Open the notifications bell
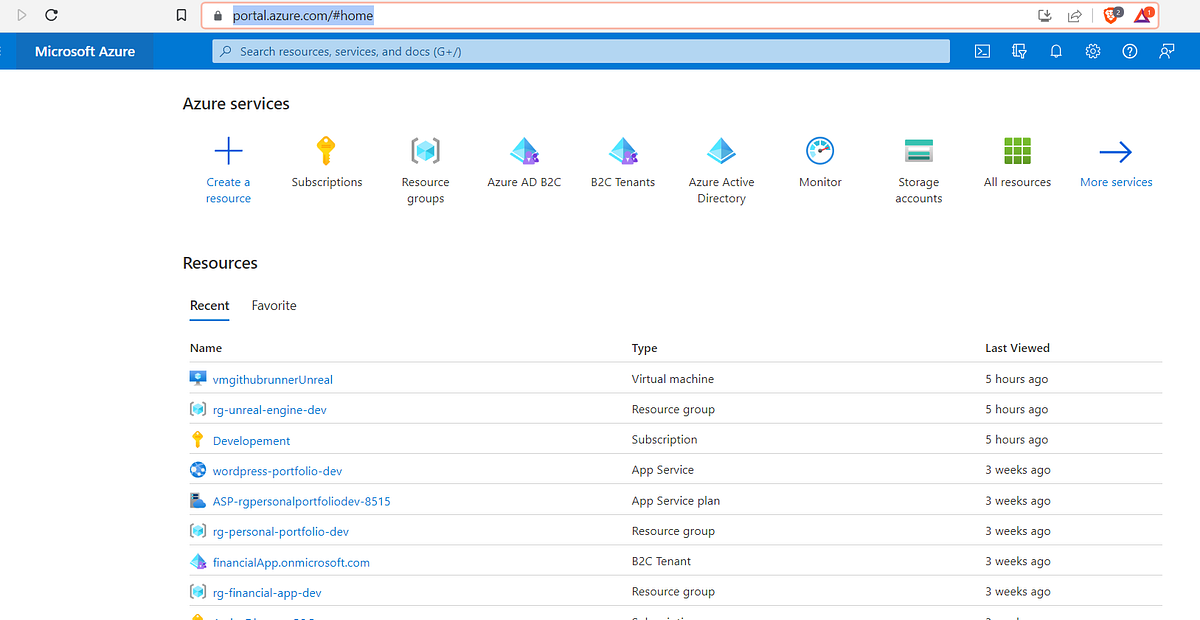Screen dimensions: 1200x620 pyautogui.click(x=1056, y=51)
